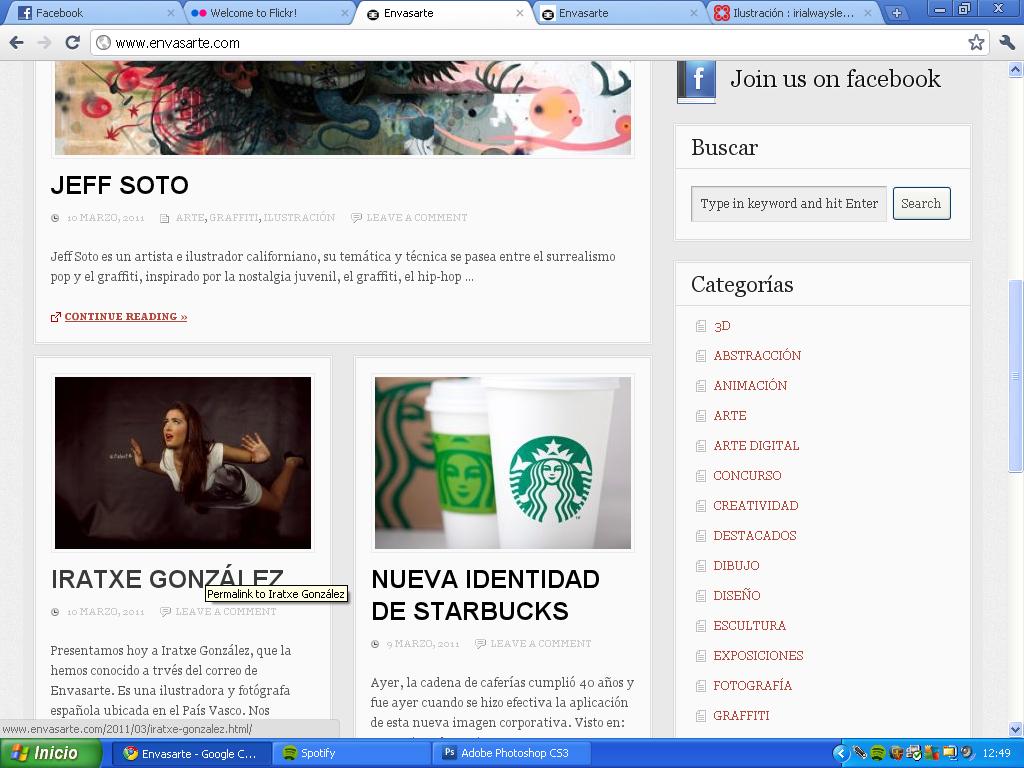This screenshot has height=768, width=1024.
Task: Click page icon beside 3D category
Action: click(x=701, y=326)
